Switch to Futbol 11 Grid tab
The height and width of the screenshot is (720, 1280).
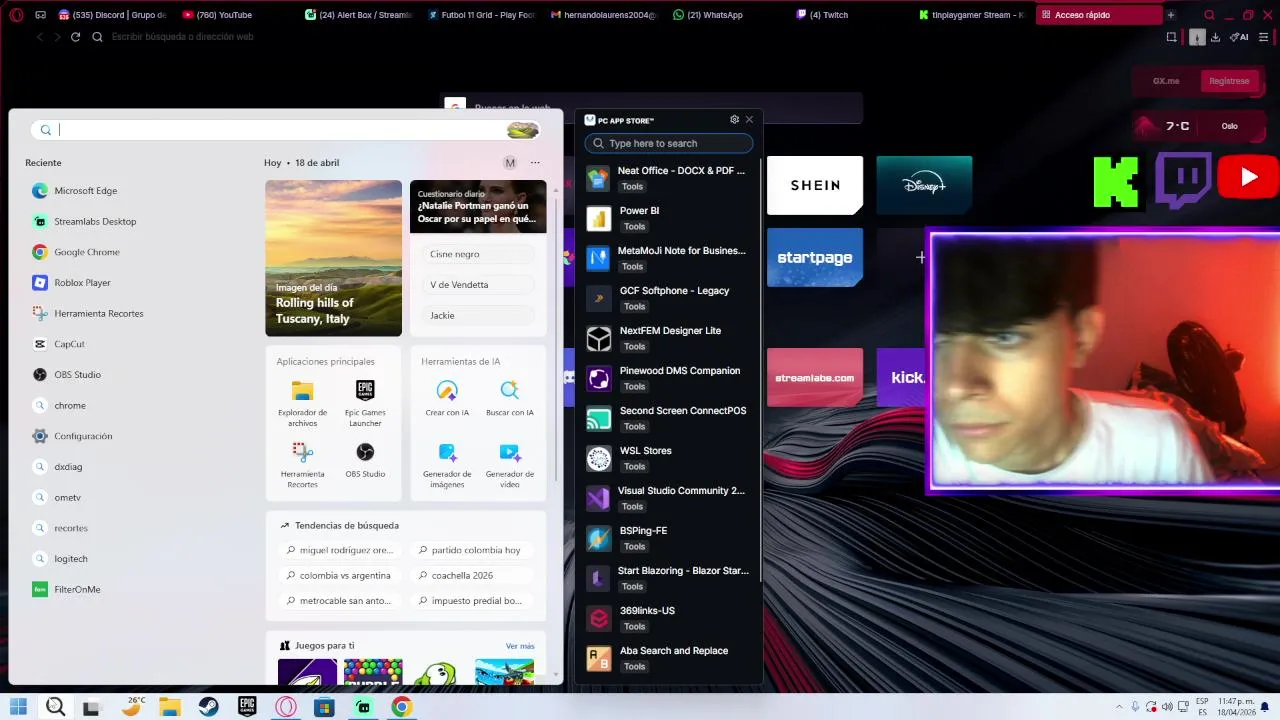coord(480,15)
